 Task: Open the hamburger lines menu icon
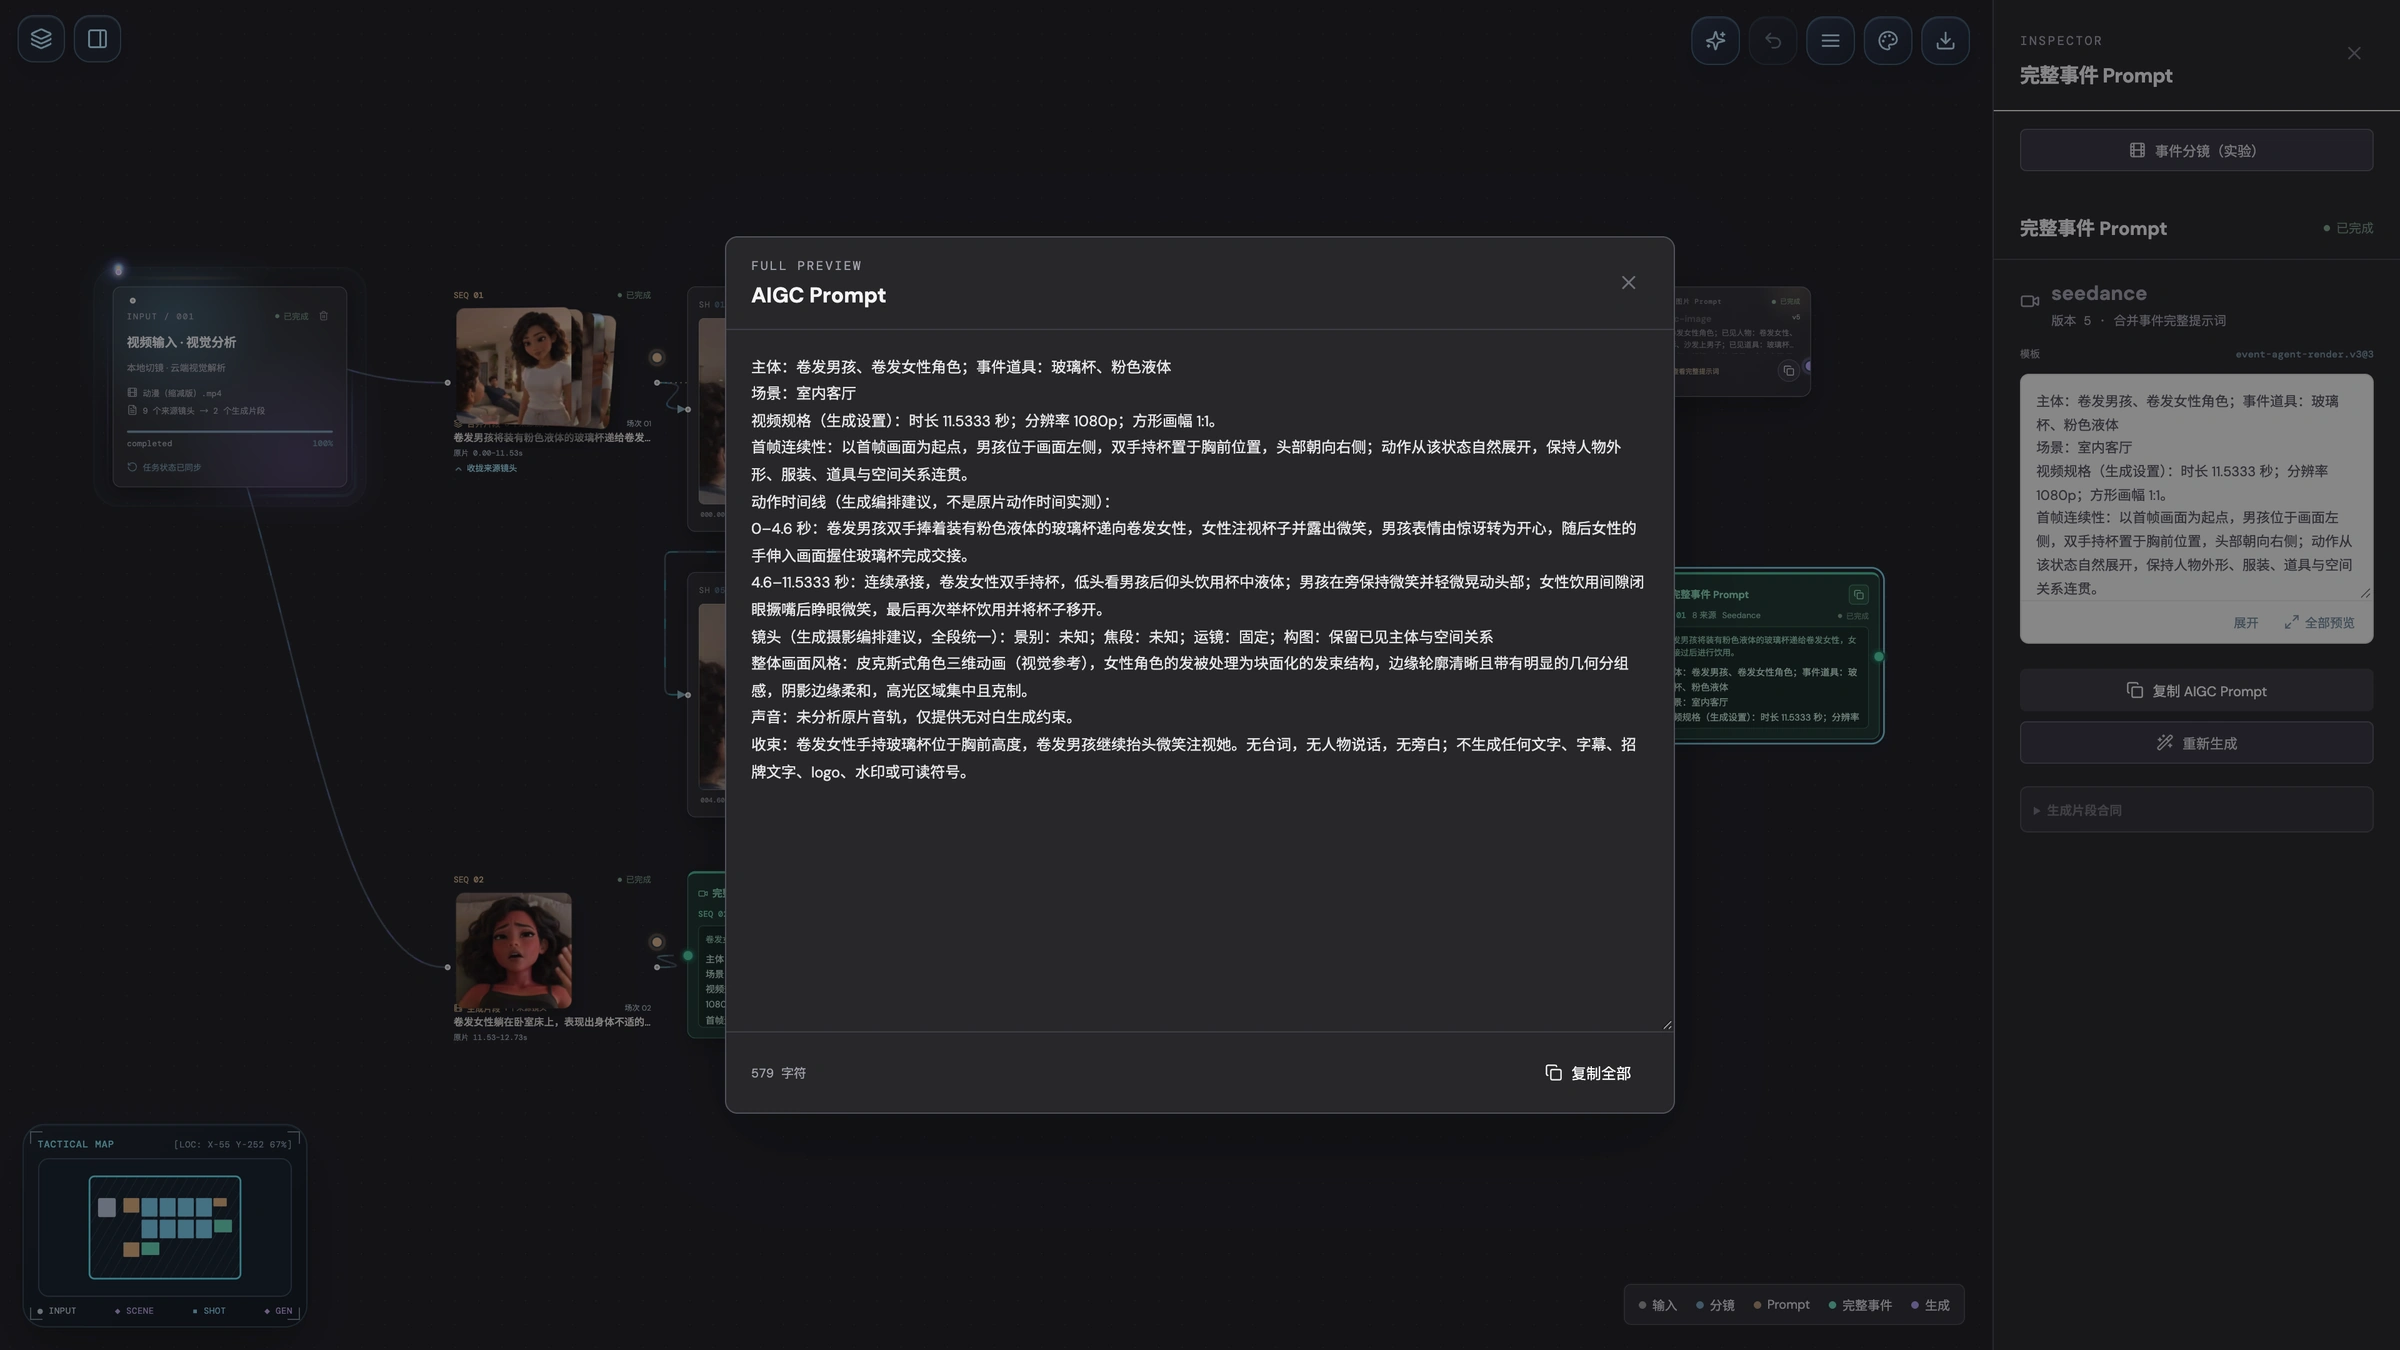coord(1830,41)
